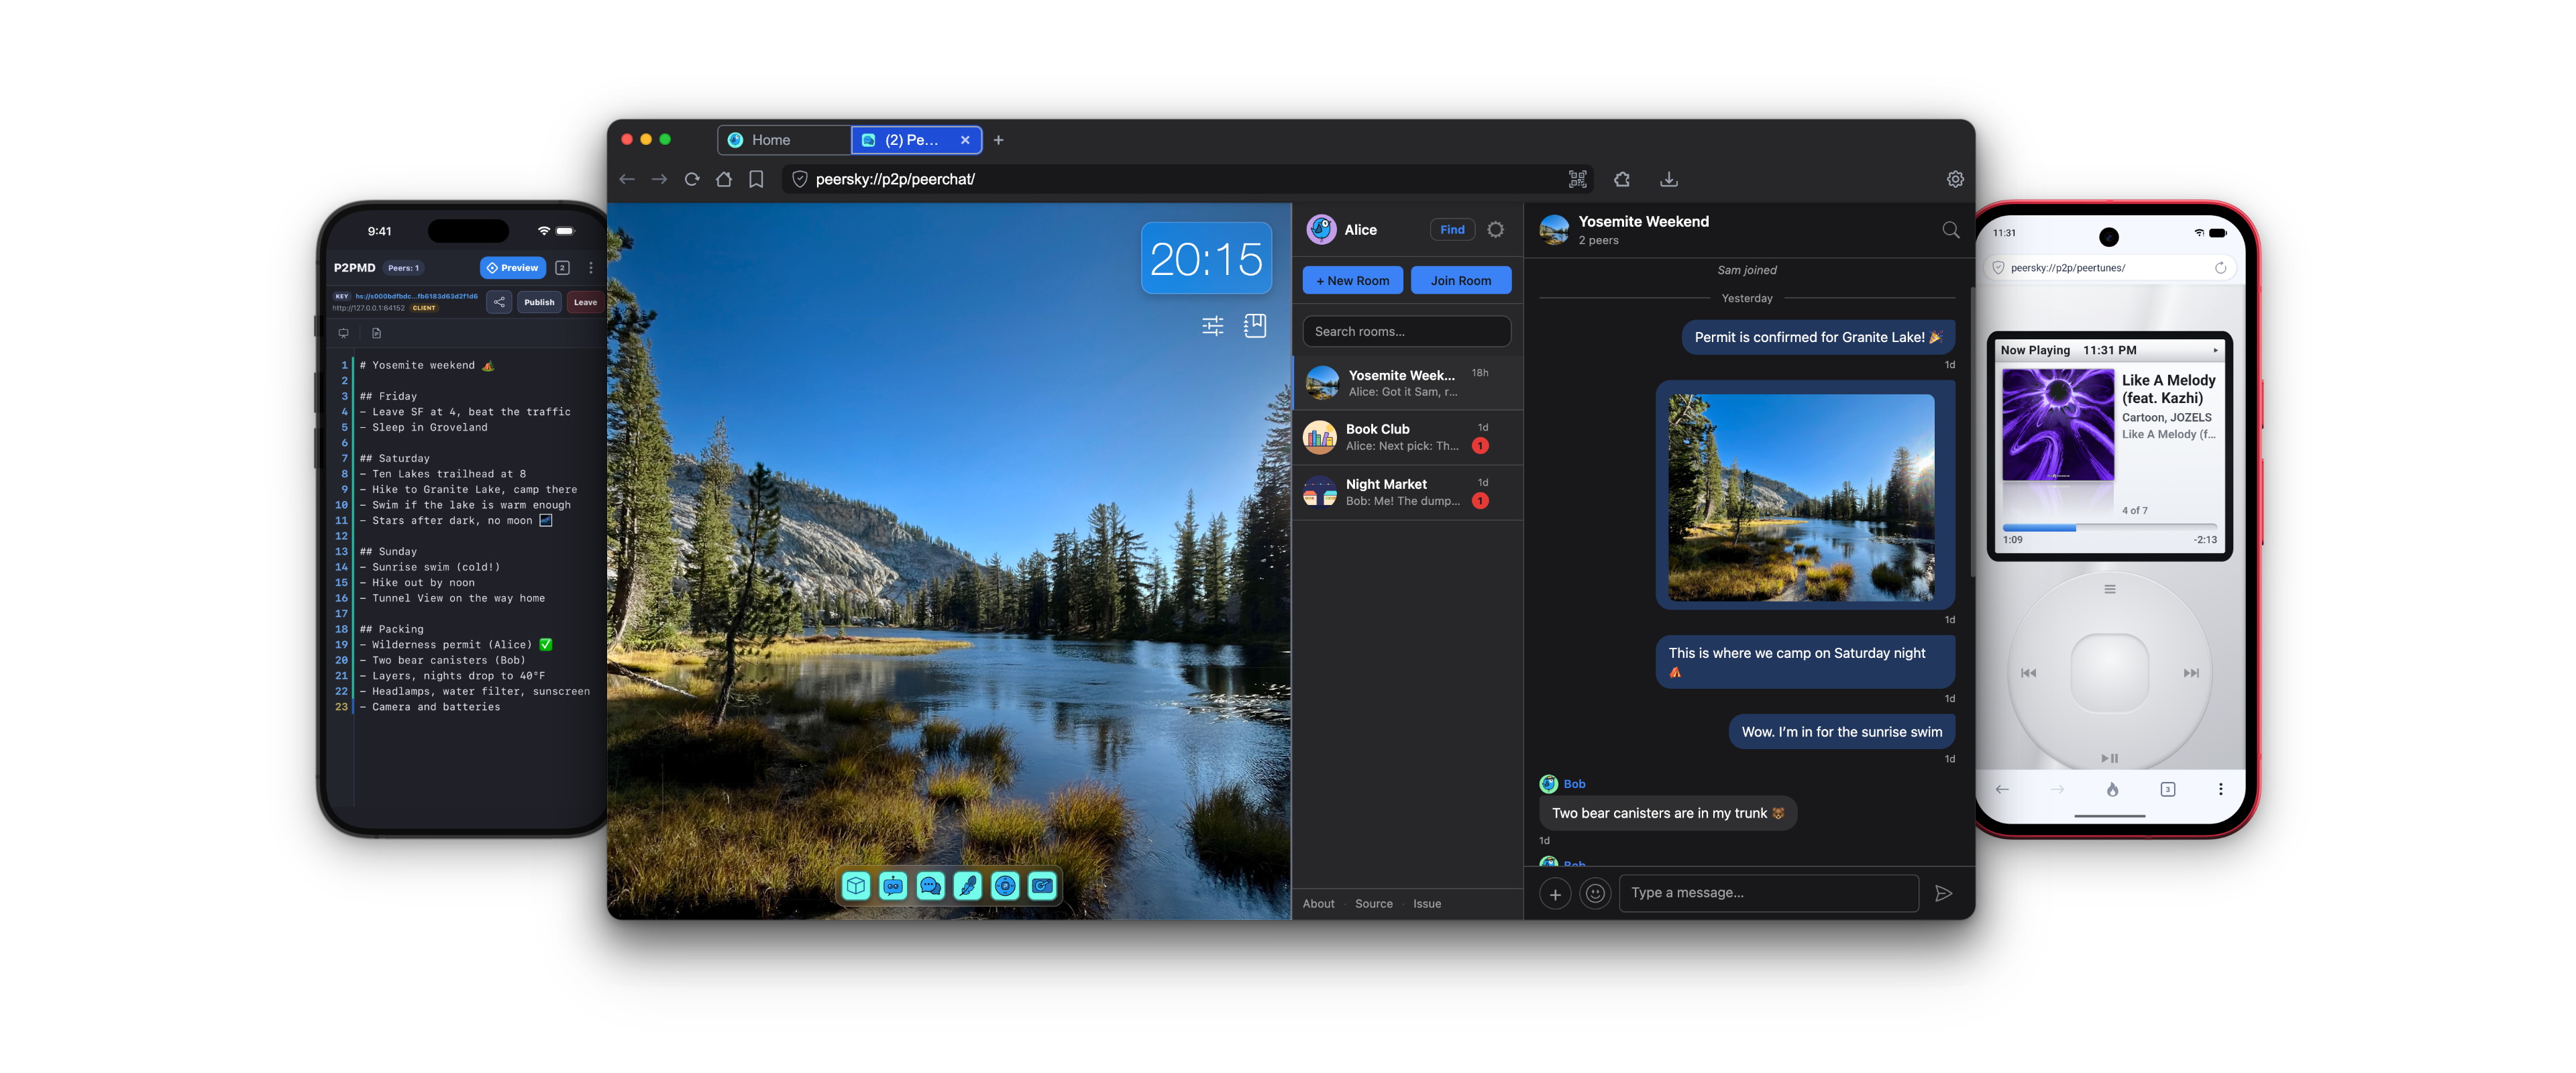Viewport: 2576px width, 1073px height.
Task: Click the Search rooms input field
Action: click(1406, 332)
